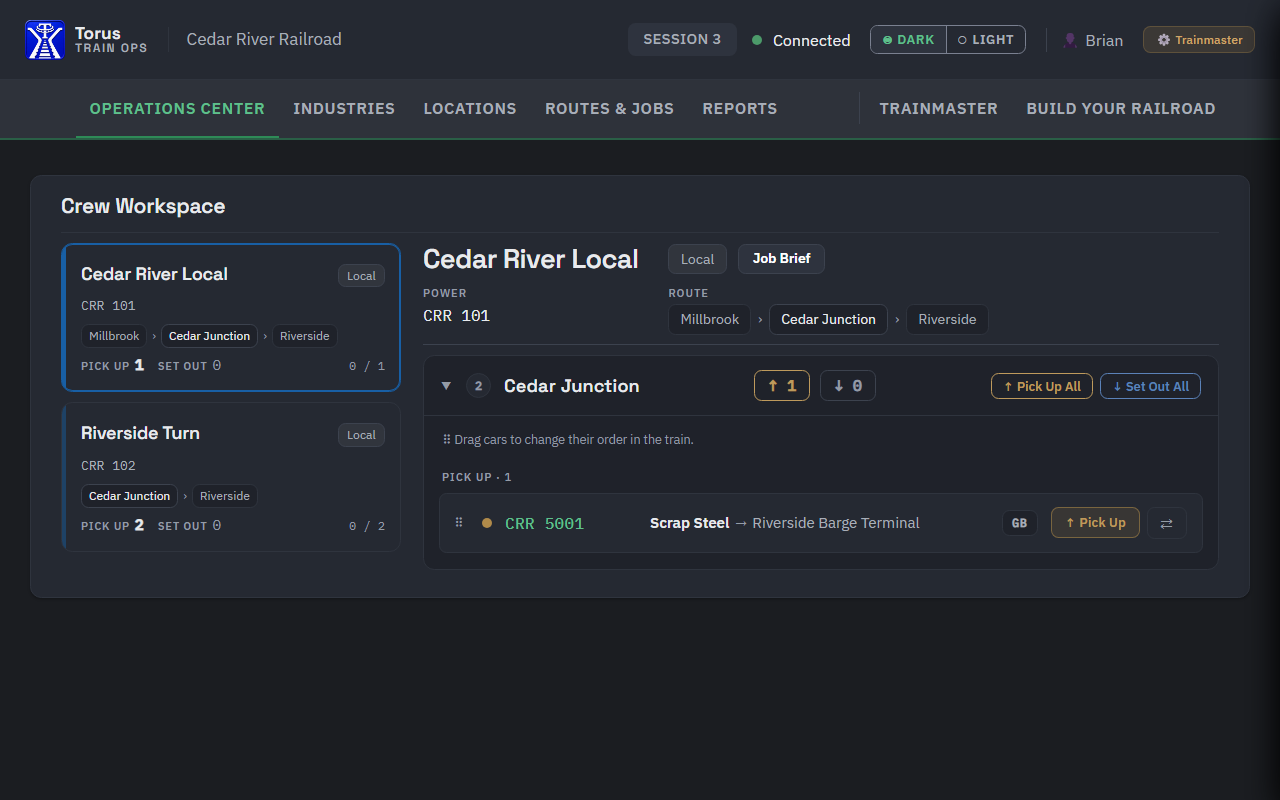Image resolution: width=1280 pixels, height=800 pixels.
Task: Open Routes & Jobs tab
Action: 609,109
